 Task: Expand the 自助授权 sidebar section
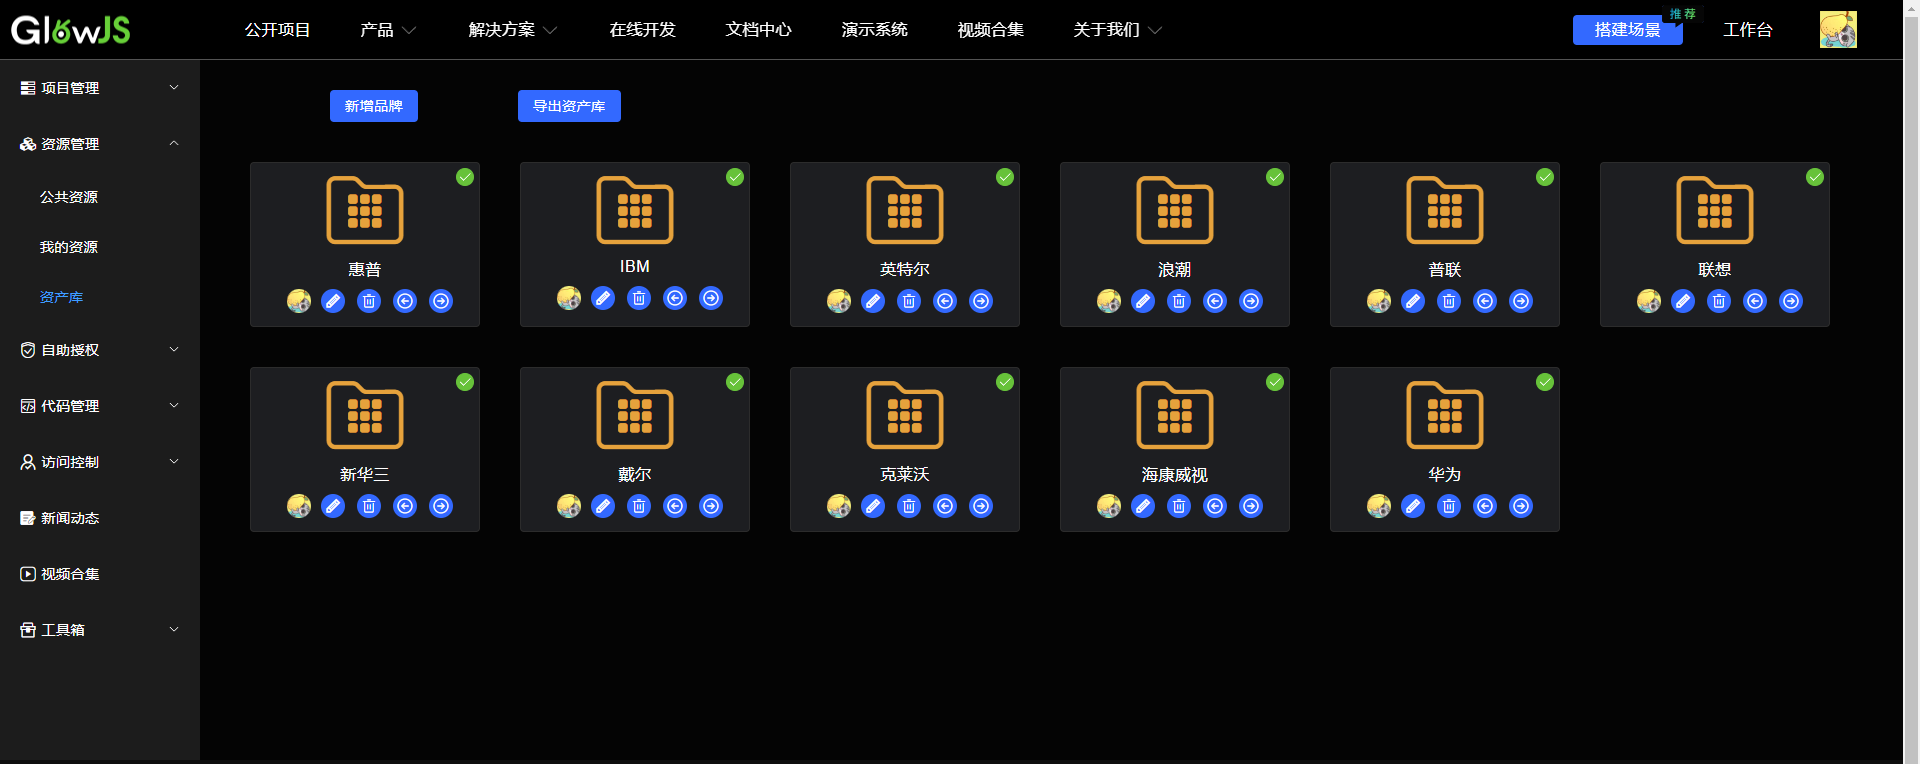coord(100,350)
